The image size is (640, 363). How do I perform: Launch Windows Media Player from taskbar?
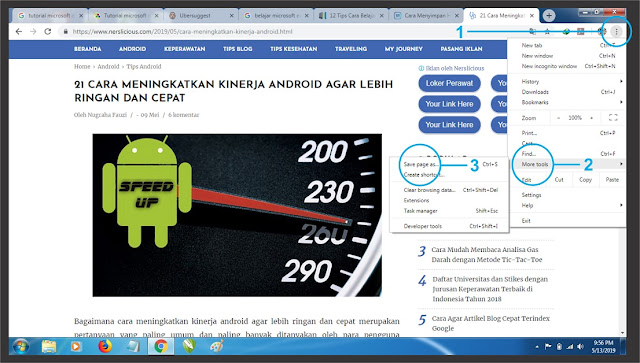pos(76,347)
